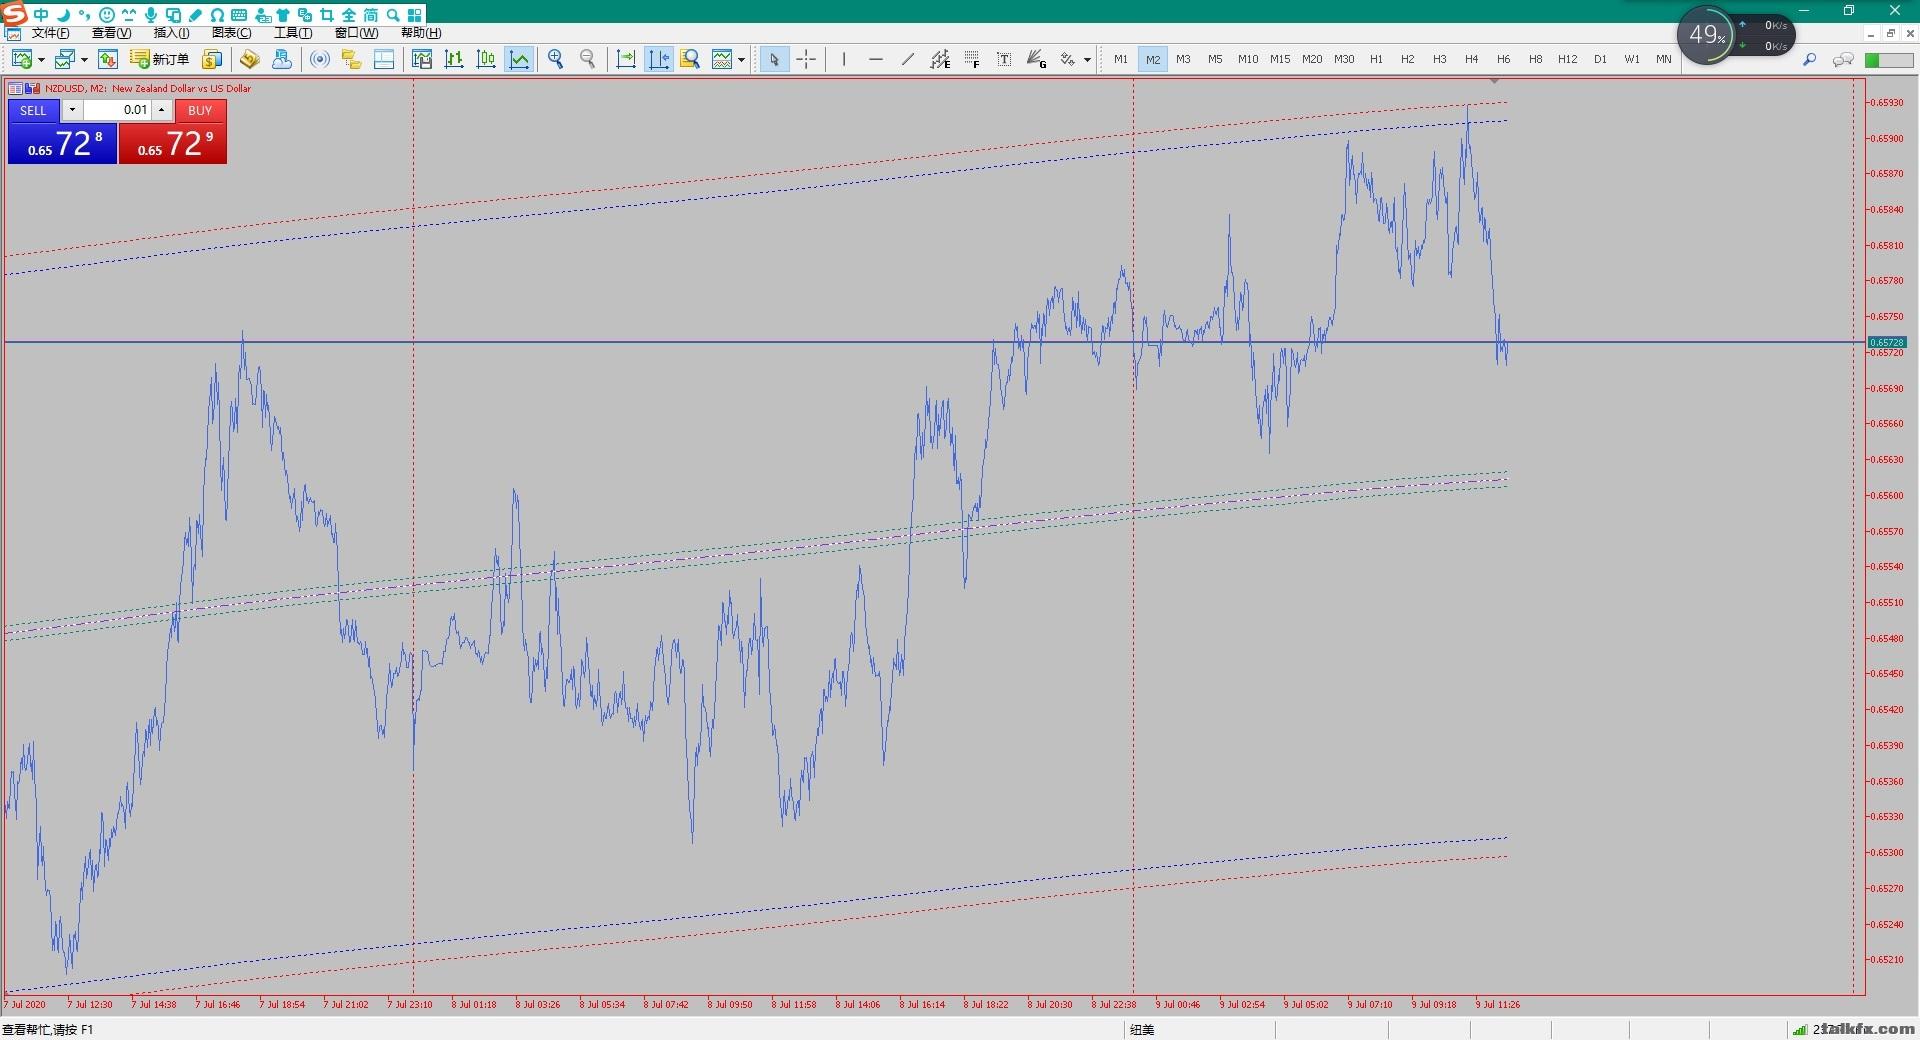The width and height of the screenshot is (1920, 1040).
Task: Switch chart to line chart
Action: (x=519, y=60)
